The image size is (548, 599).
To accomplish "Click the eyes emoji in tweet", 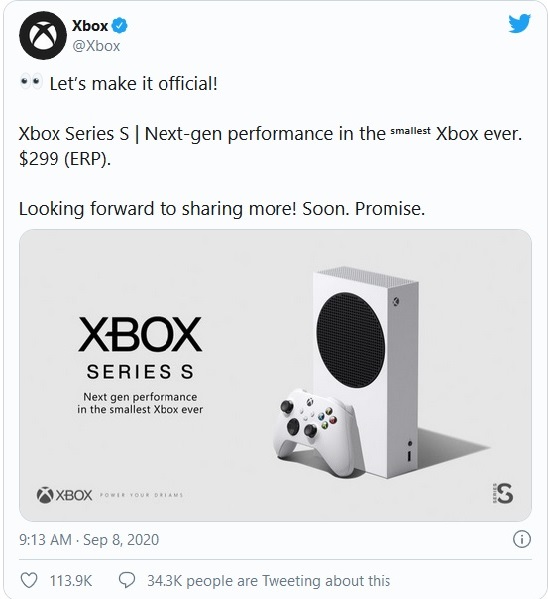I will coord(31,83).
